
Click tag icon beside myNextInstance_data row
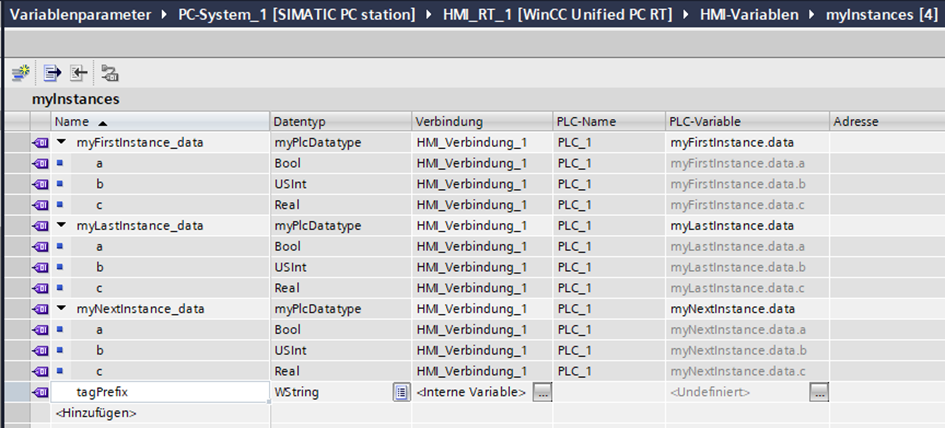pos(41,309)
